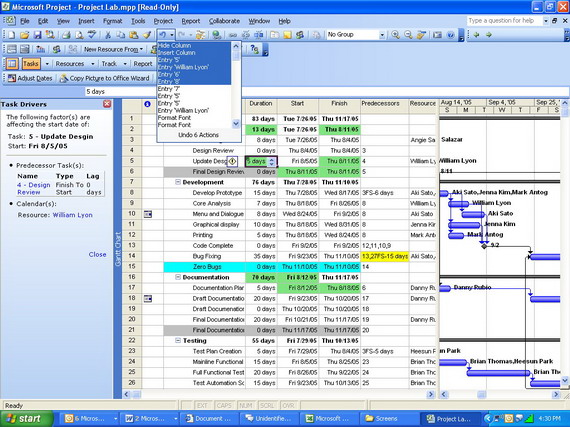
Task: Click the Save floppy disk icon
Action: pyautogui.click(x=37, y=35)
